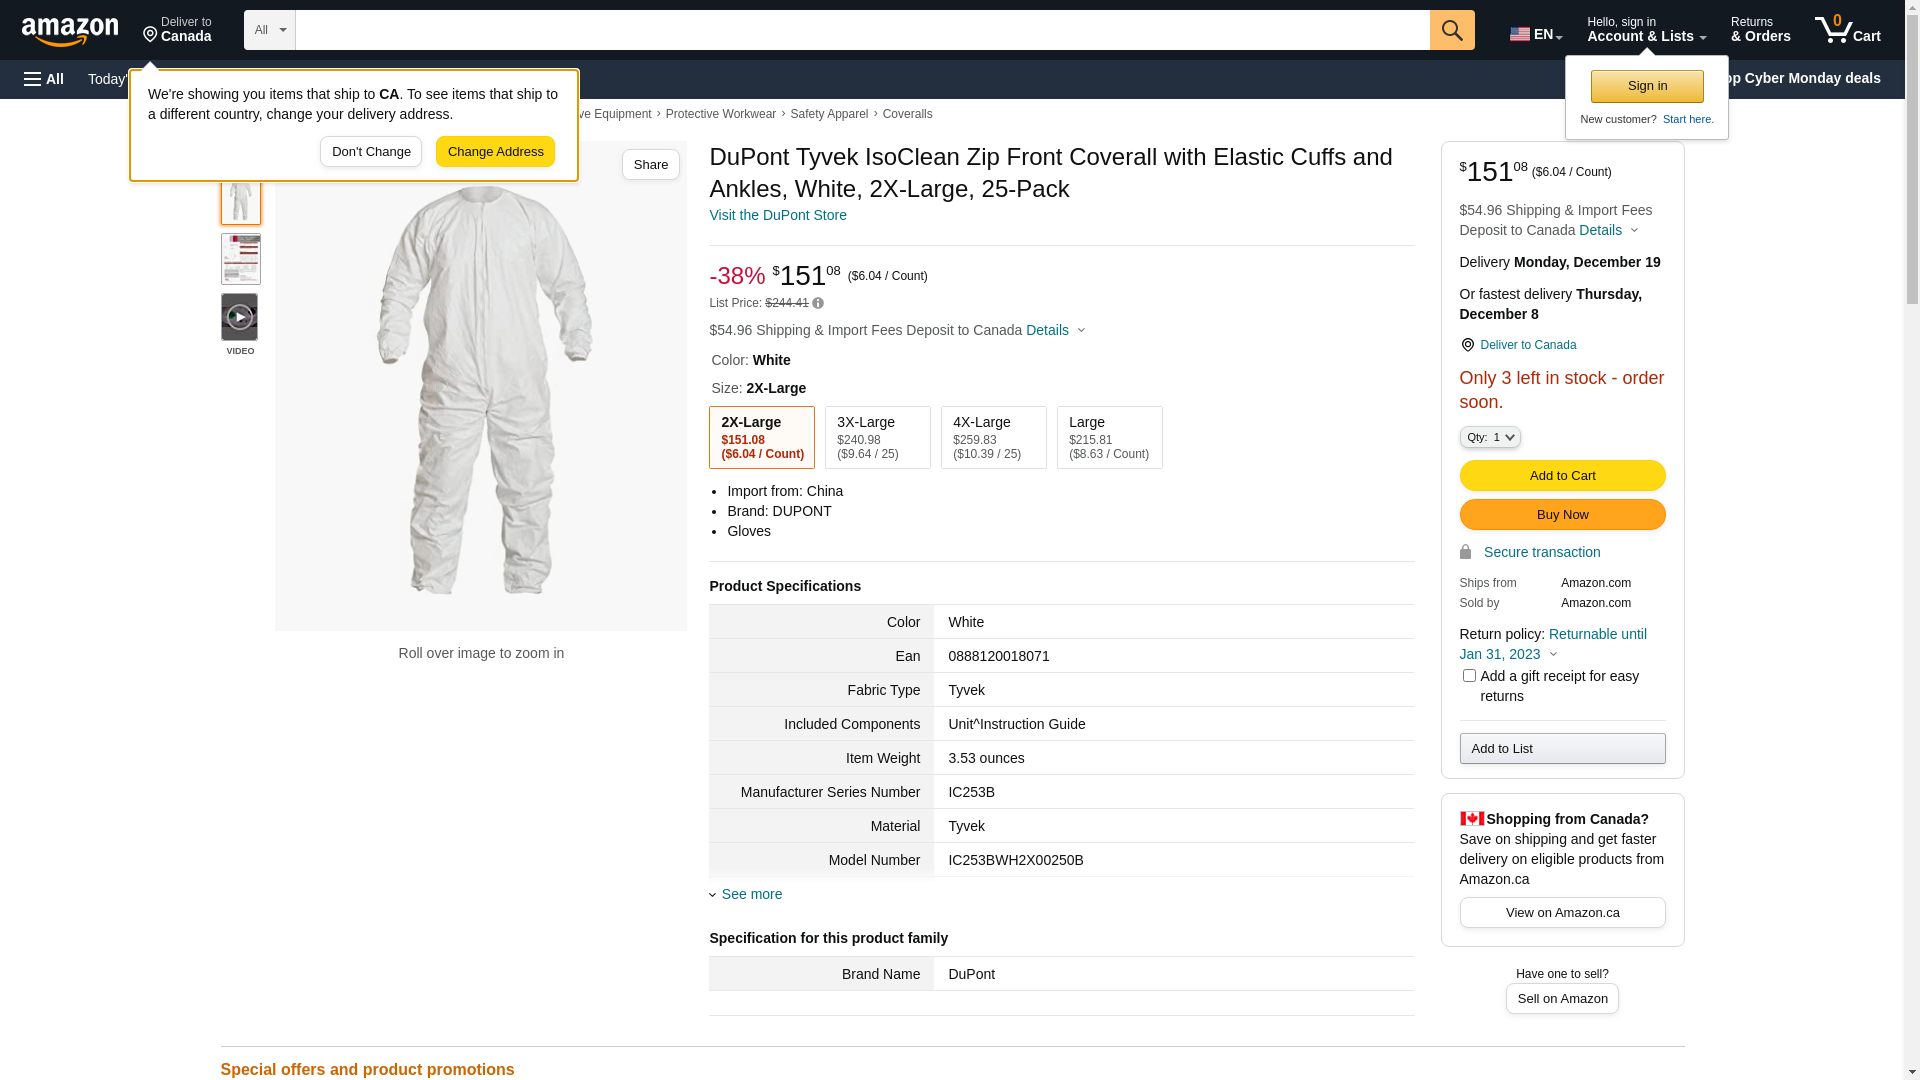Open the All search category dropdown

269,30
